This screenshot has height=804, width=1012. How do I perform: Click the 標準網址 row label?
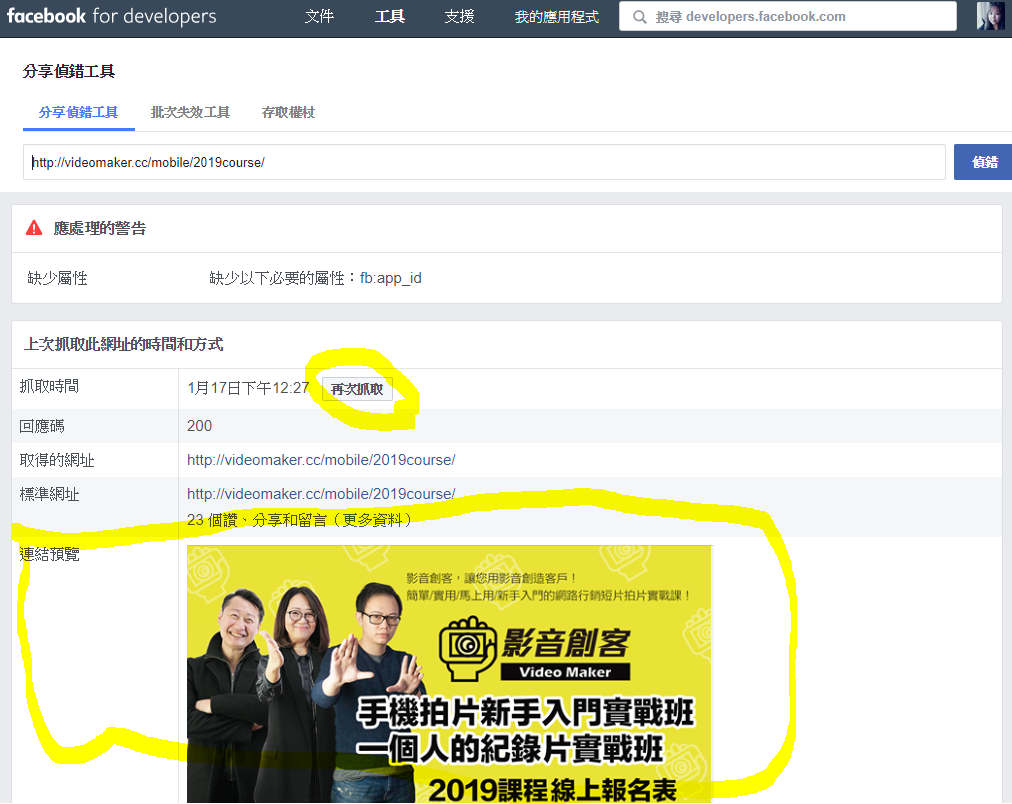pyautogui.click(x=50, y=494)
